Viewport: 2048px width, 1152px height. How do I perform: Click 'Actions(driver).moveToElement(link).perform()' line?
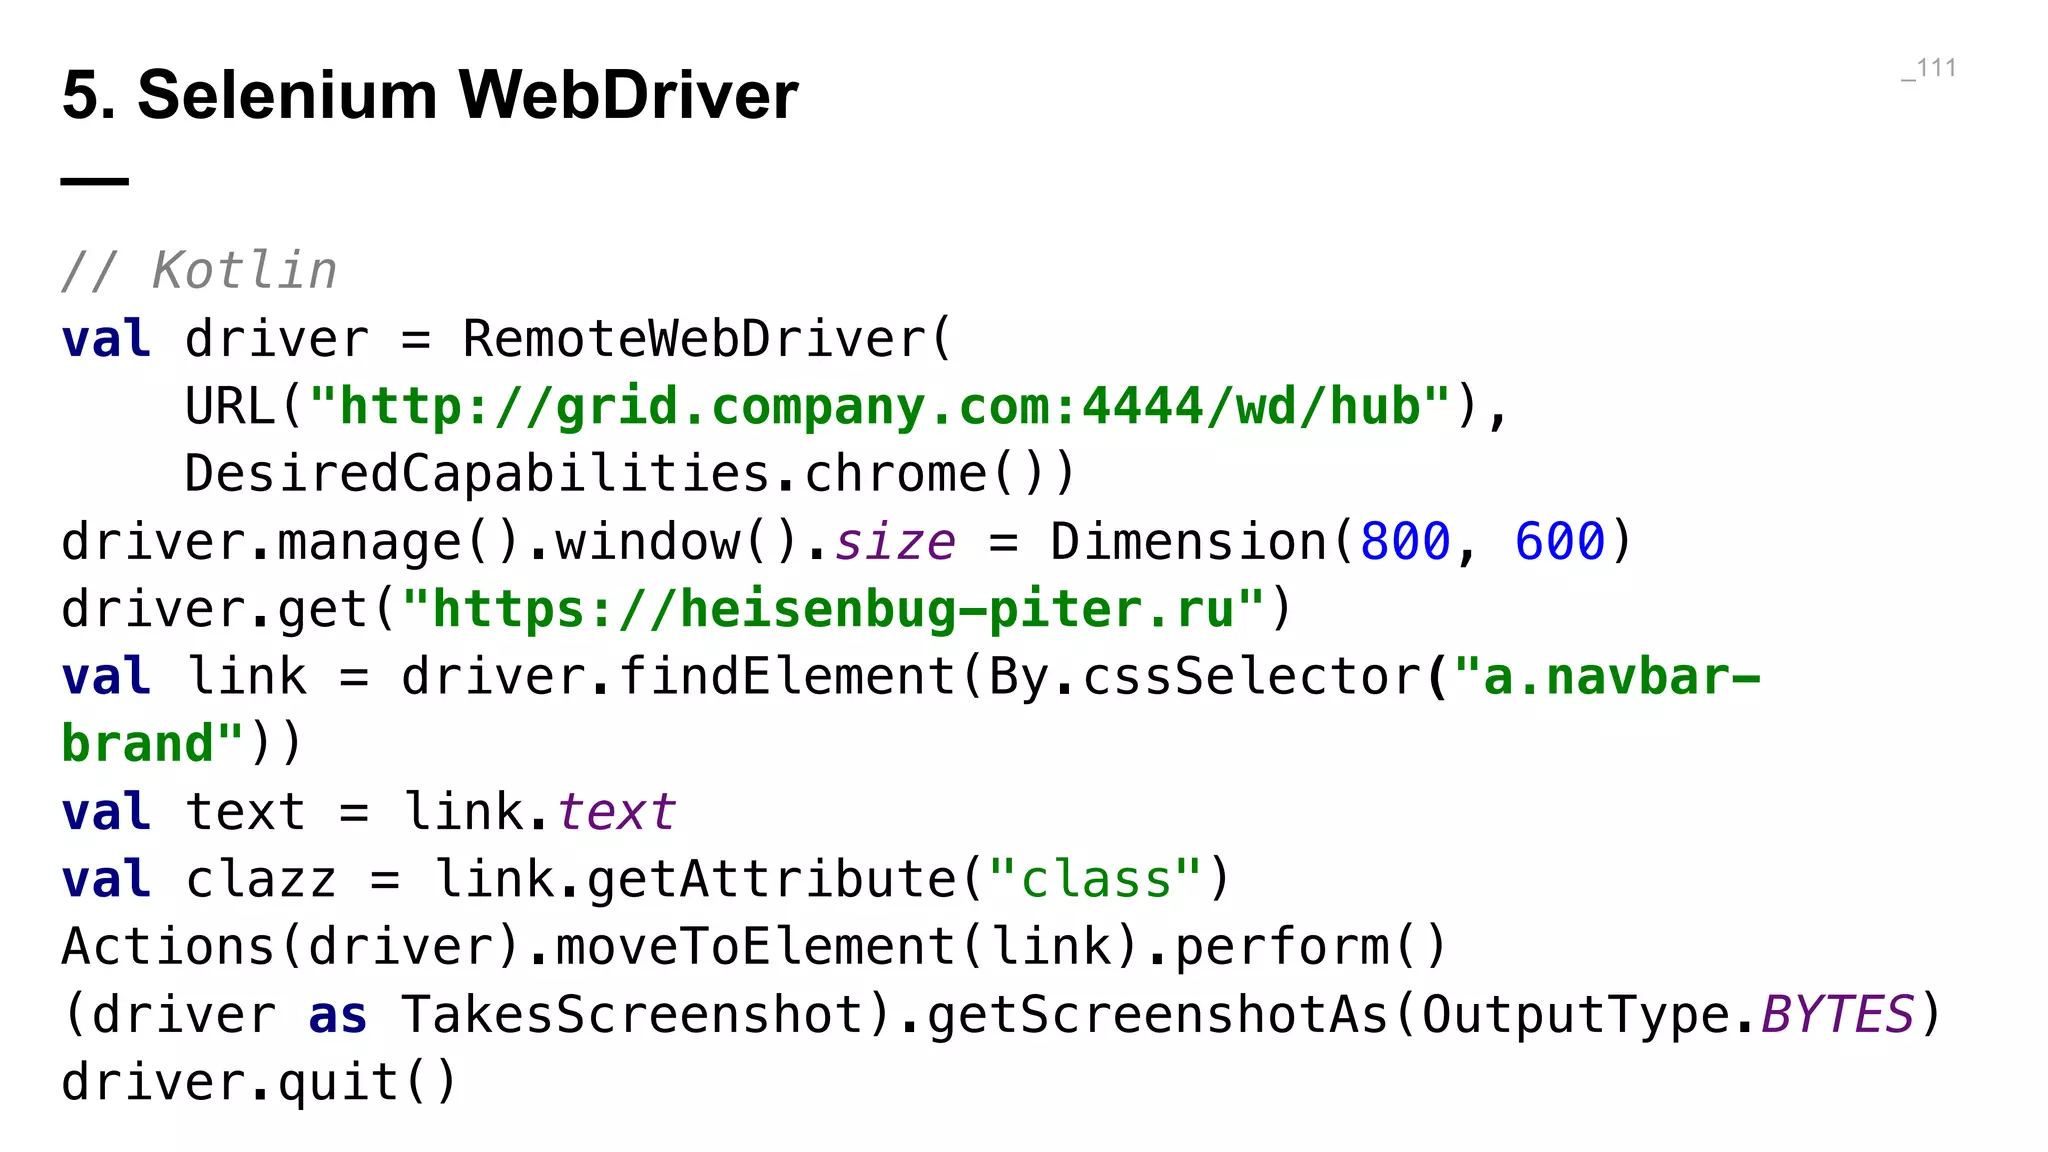tap(755, 946)
